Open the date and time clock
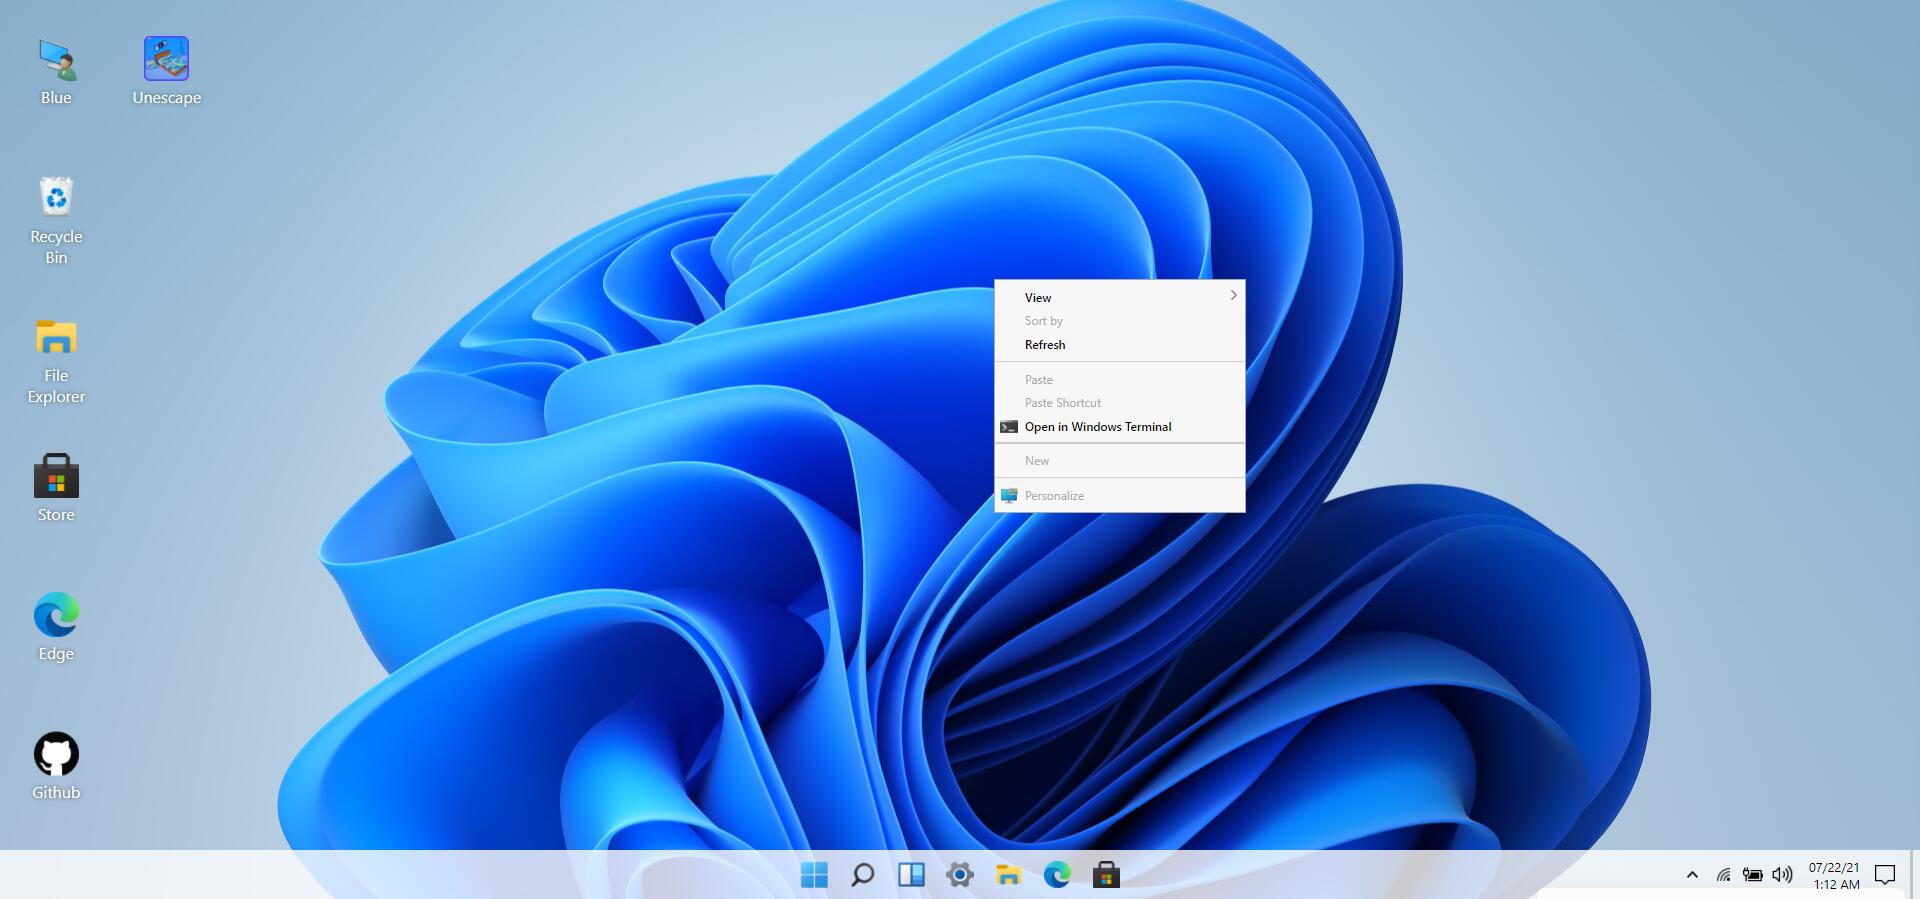Screen dimensions: 1920x899 pyautogui.click(x=1835, y=875)
